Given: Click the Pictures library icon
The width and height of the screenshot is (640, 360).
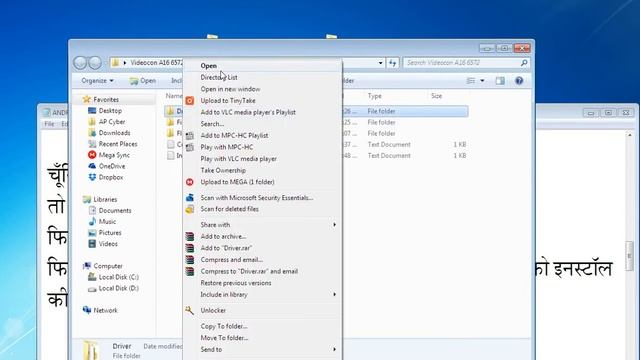Looking at the screenshot, I should pos(92,233).
